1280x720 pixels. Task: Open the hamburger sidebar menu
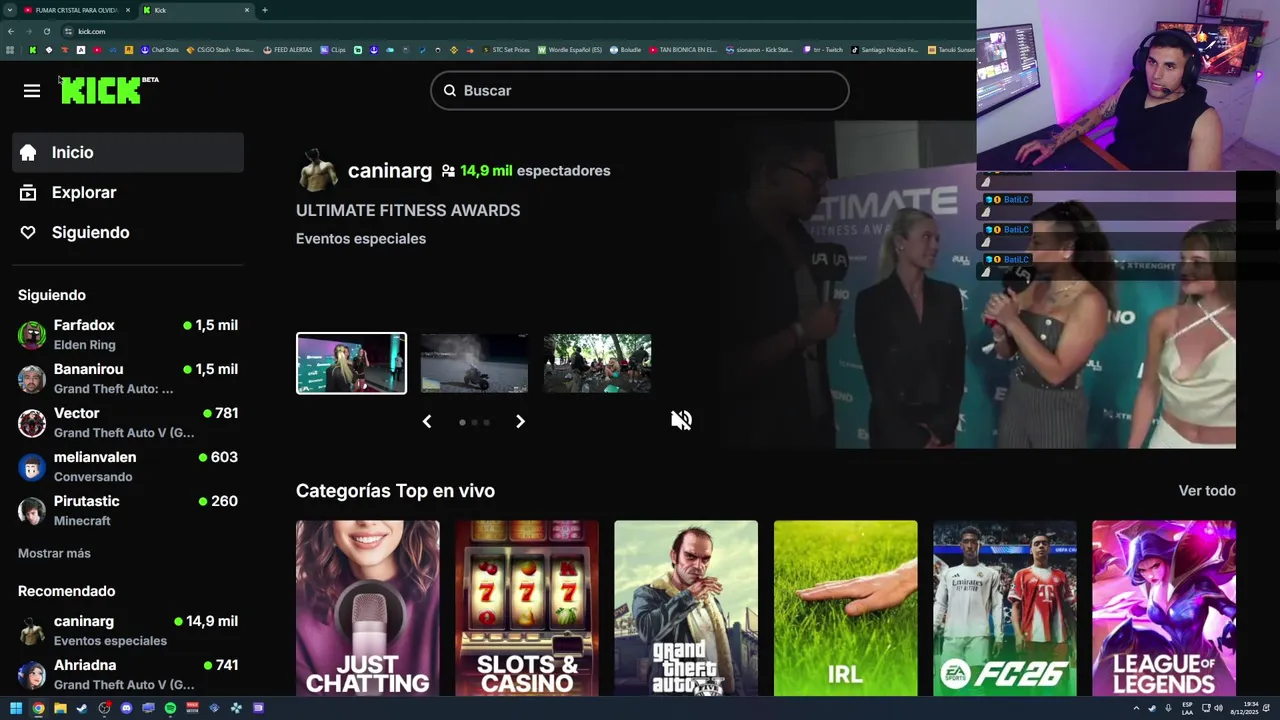(32, 91)
